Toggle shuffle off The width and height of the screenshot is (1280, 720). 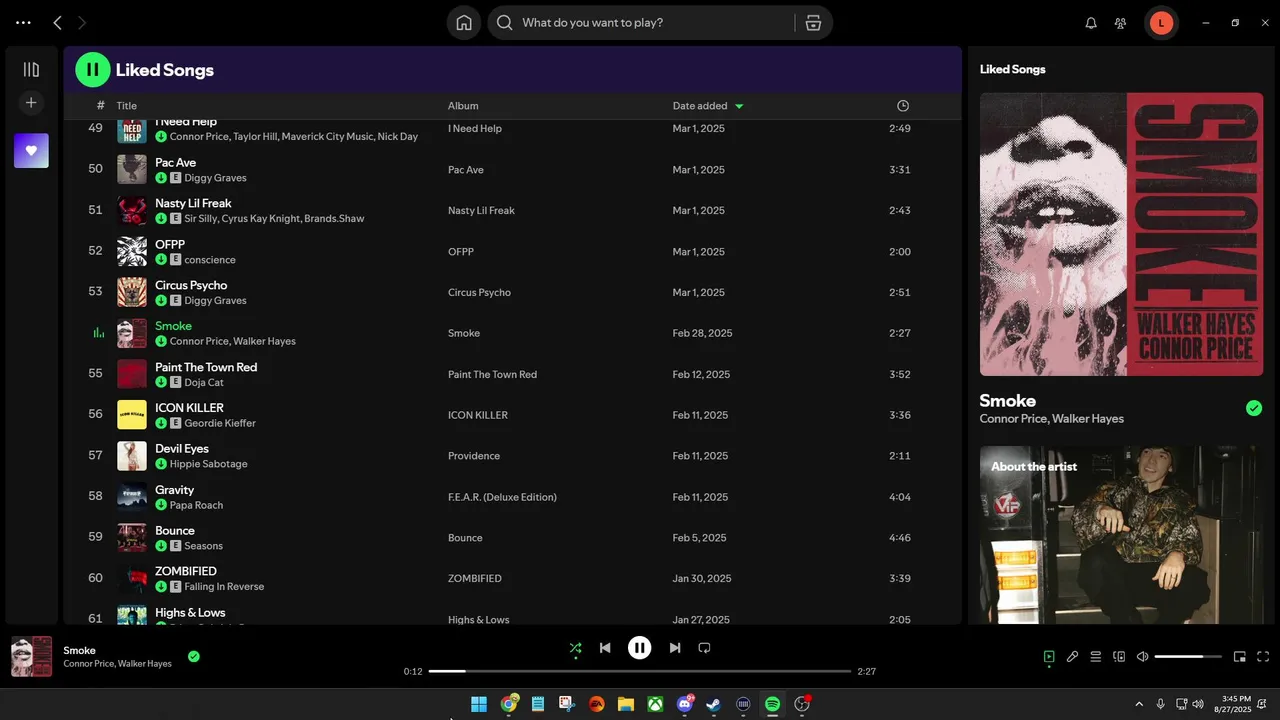click(575, 648)
